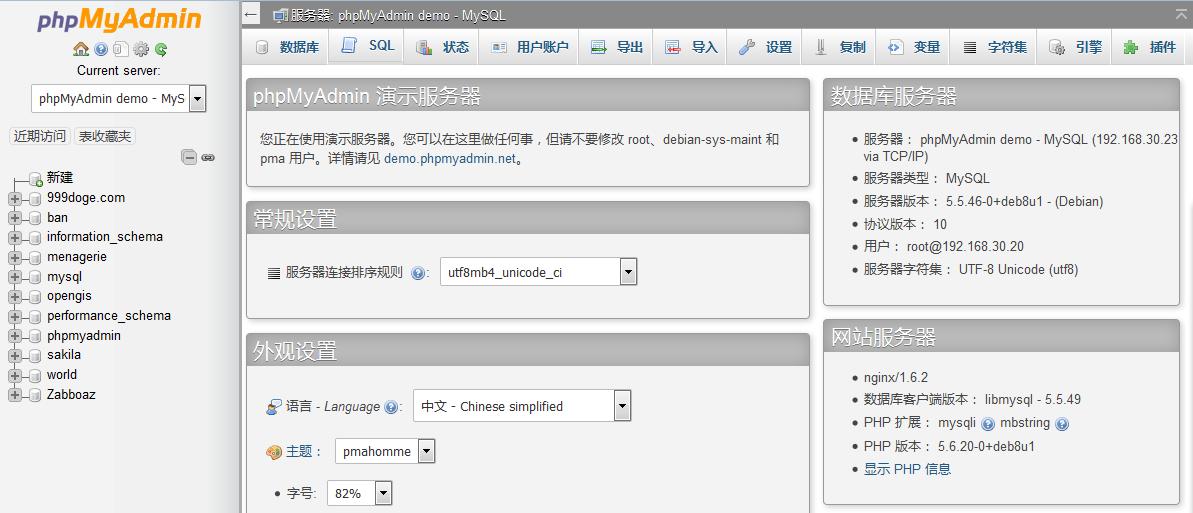Open the 主题 theme dropdown
This screenshot has width=1193, height=513.
[385, 451]
